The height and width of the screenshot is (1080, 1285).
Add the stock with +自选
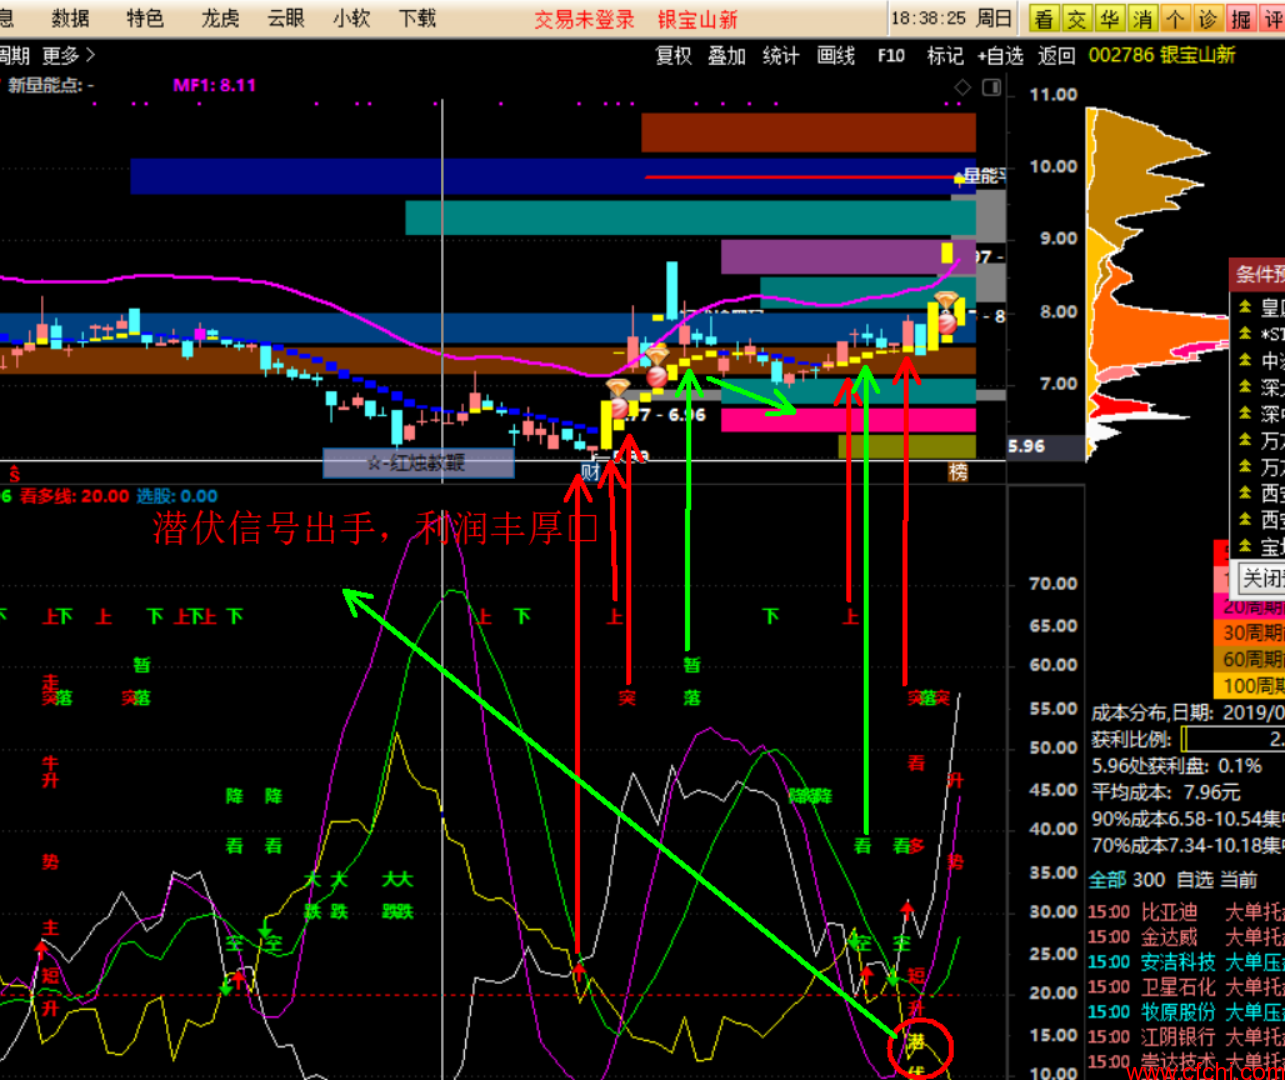point(1000,56)
